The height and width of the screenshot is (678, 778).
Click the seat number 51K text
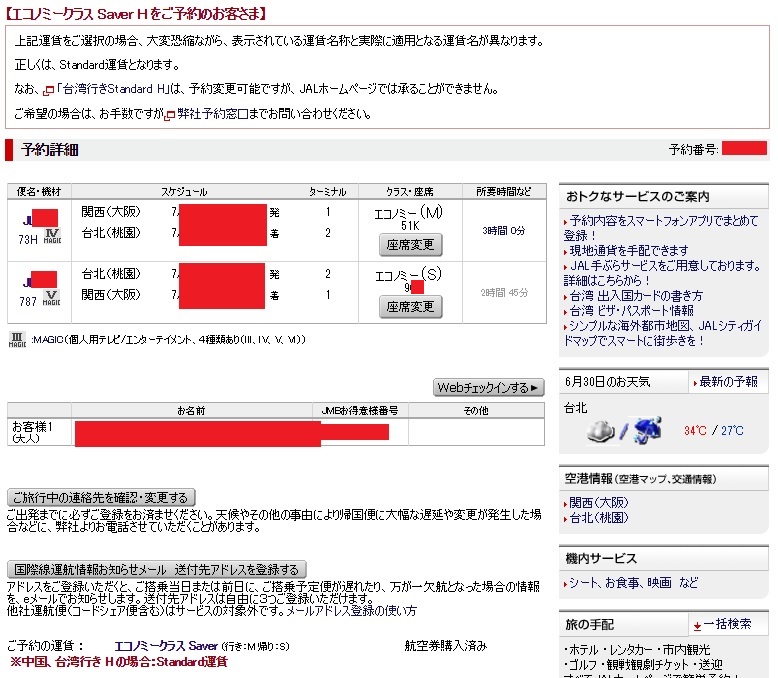tap(410, 225)
